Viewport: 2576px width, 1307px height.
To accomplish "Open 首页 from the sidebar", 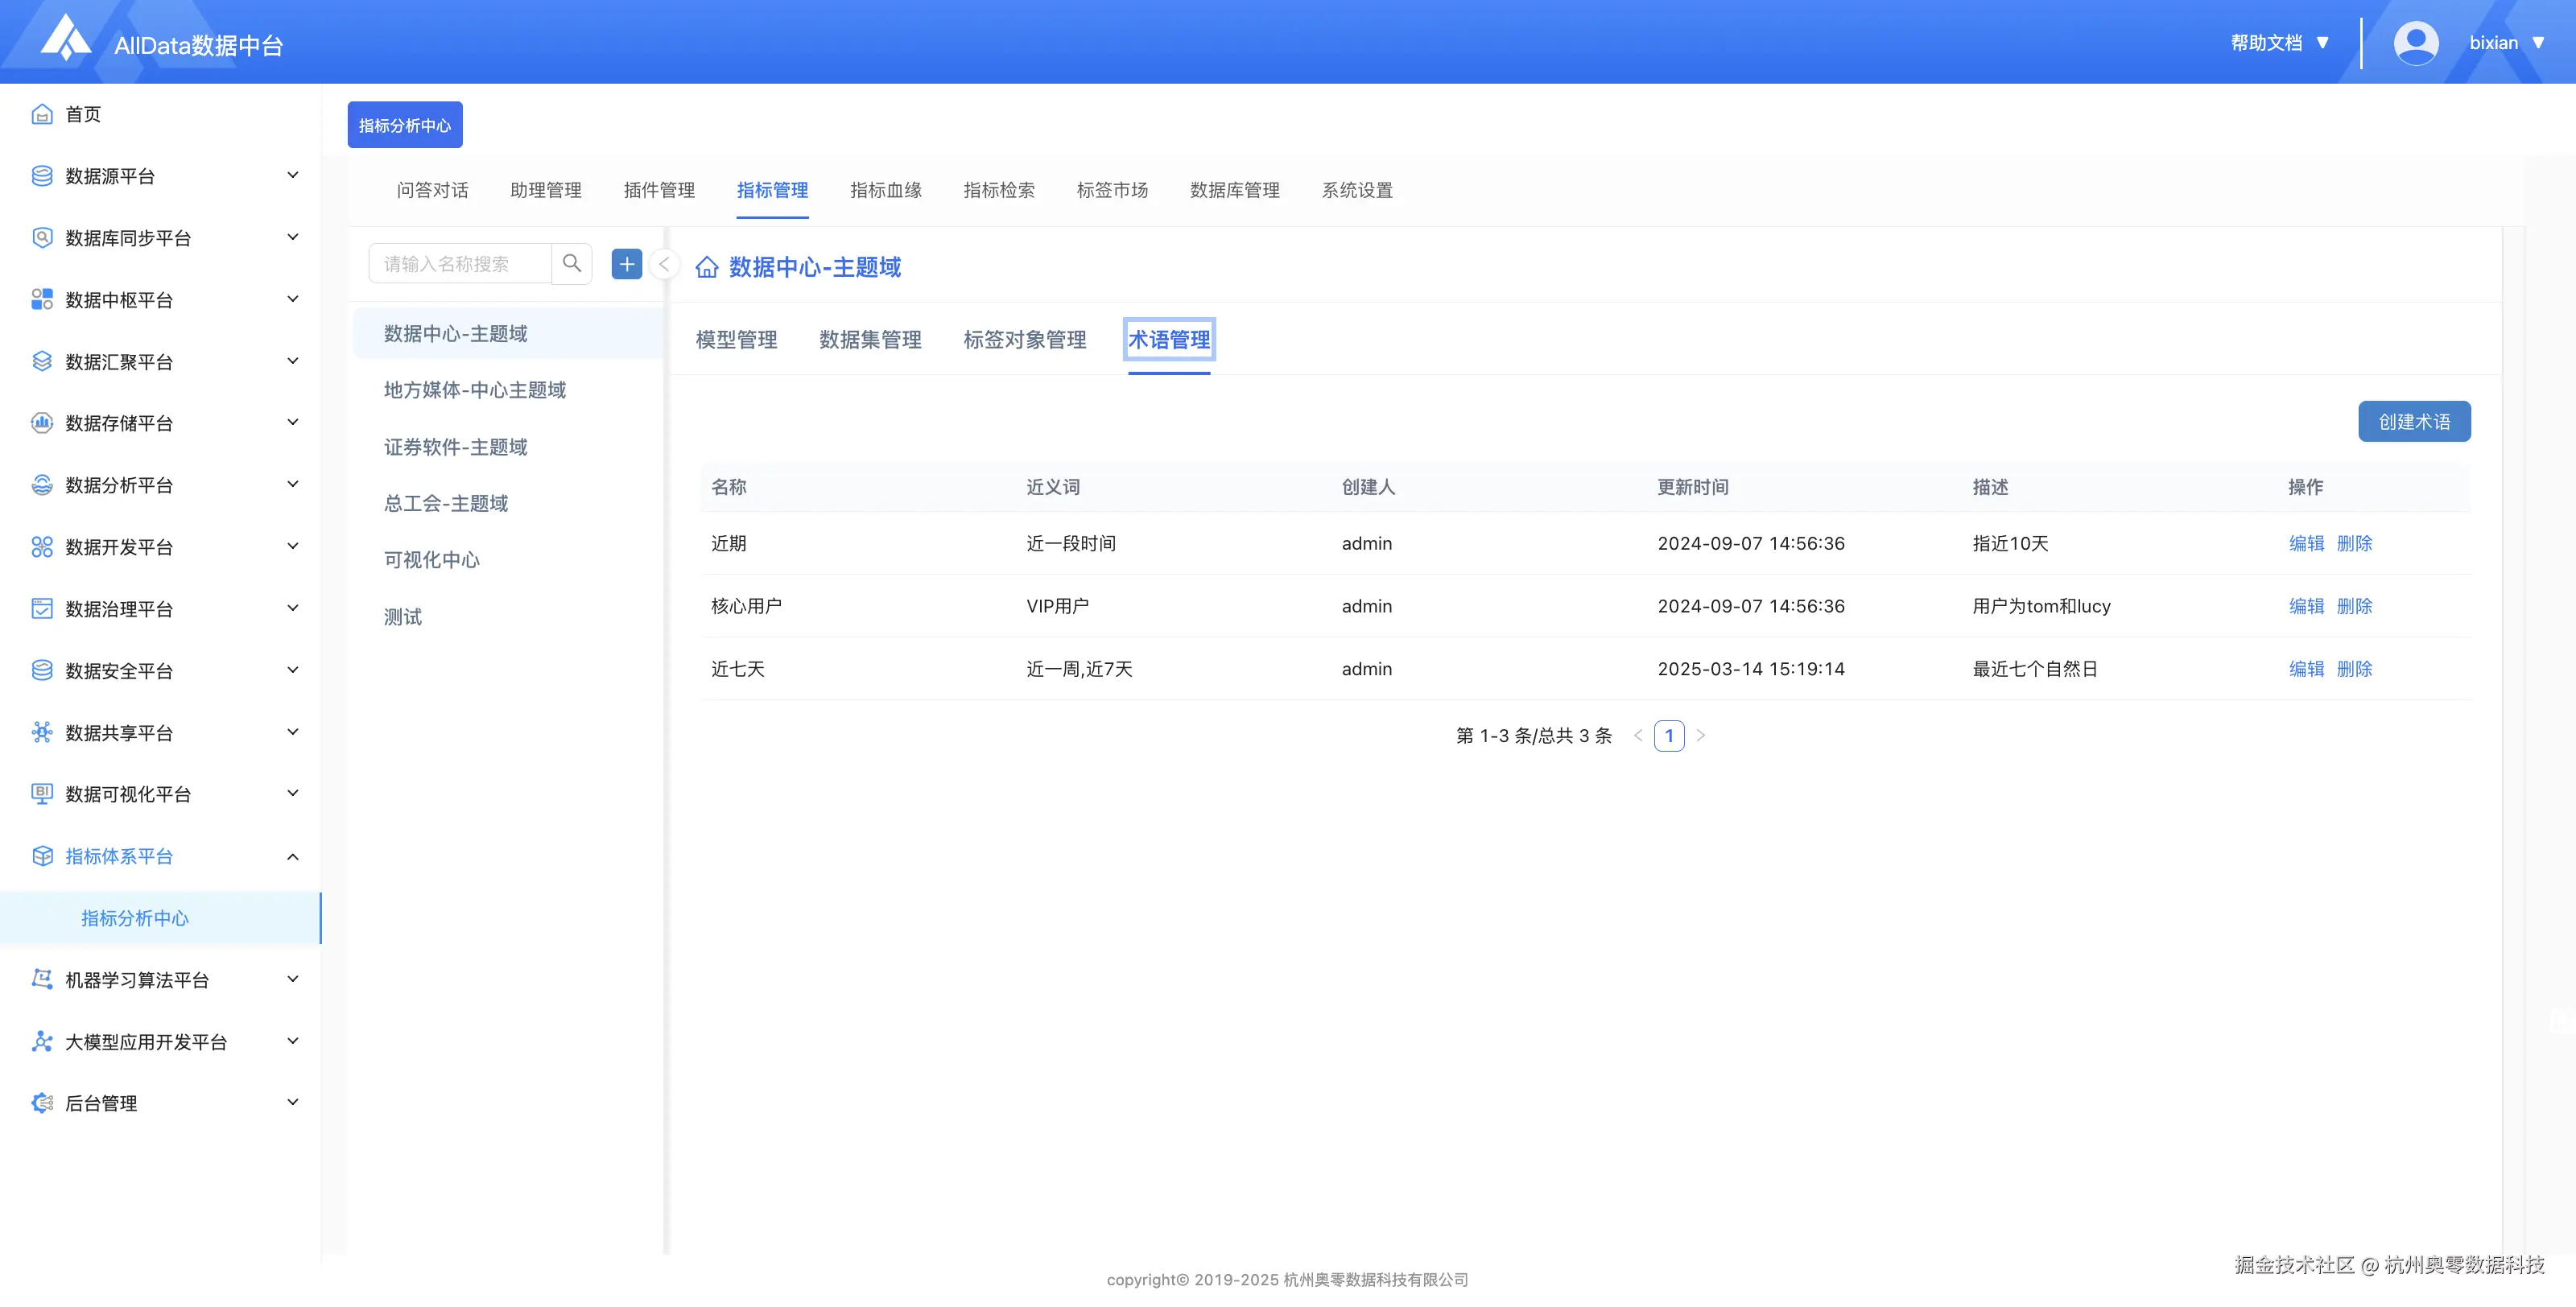I will 83,114.
